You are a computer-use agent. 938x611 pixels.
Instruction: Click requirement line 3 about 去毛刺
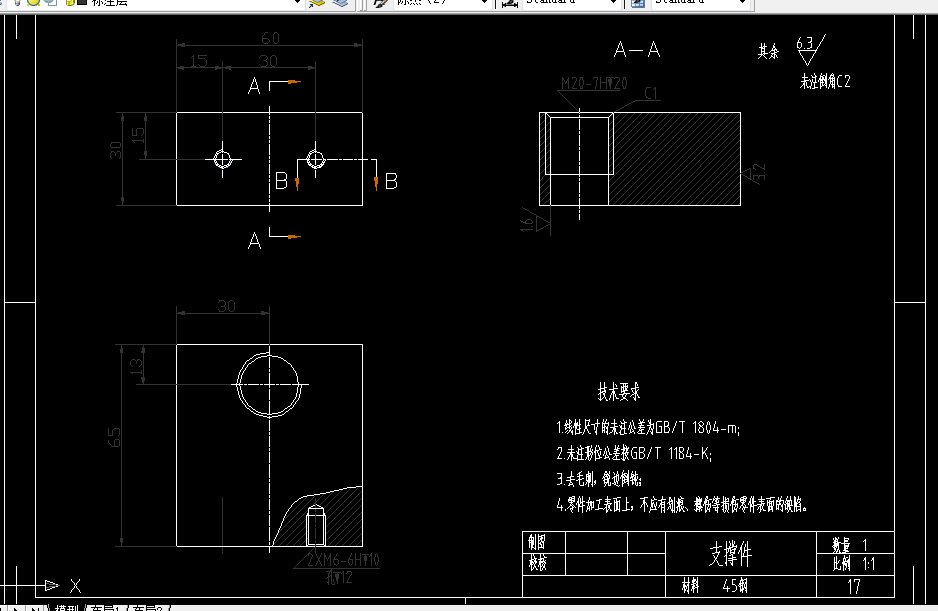tap(599, 479)
